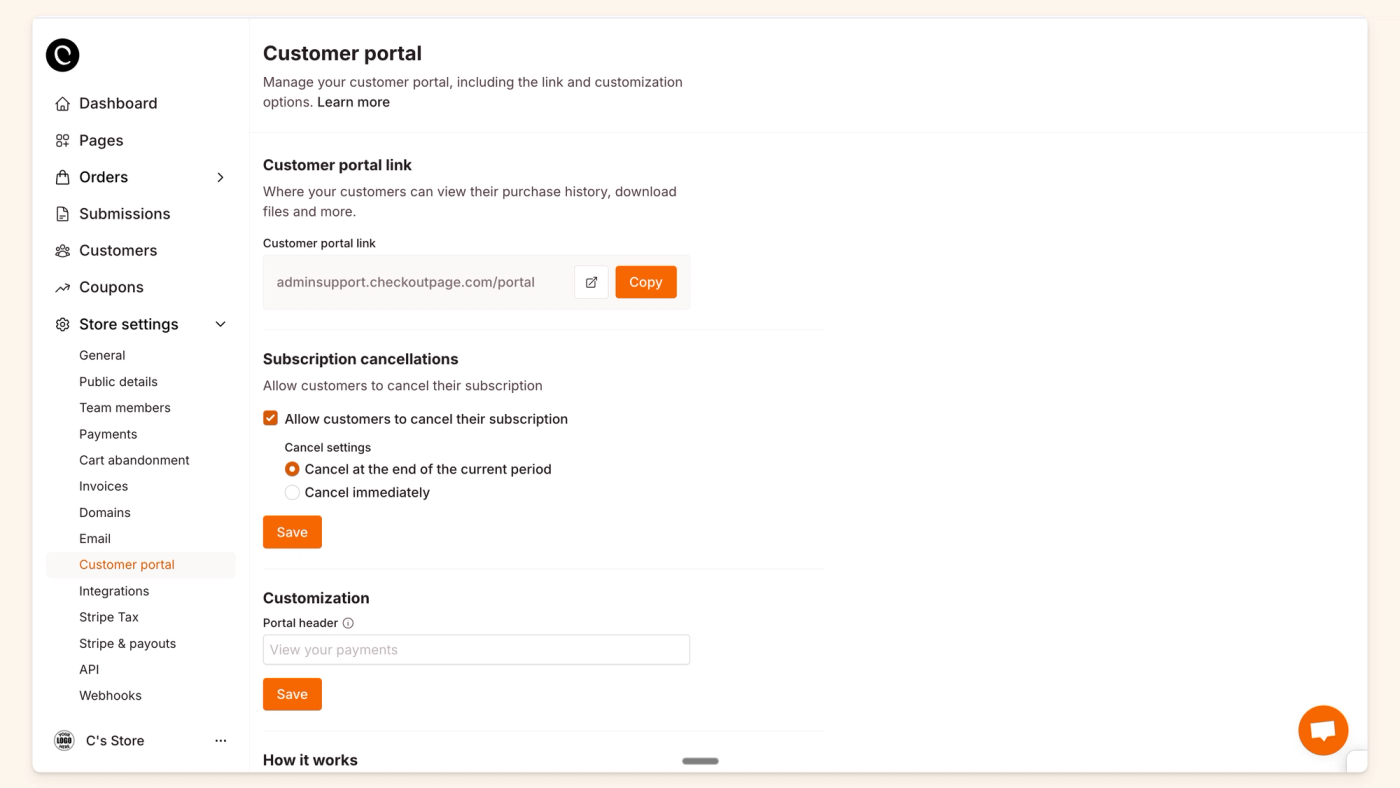Select the Coupons icon

tap(61, 287)
